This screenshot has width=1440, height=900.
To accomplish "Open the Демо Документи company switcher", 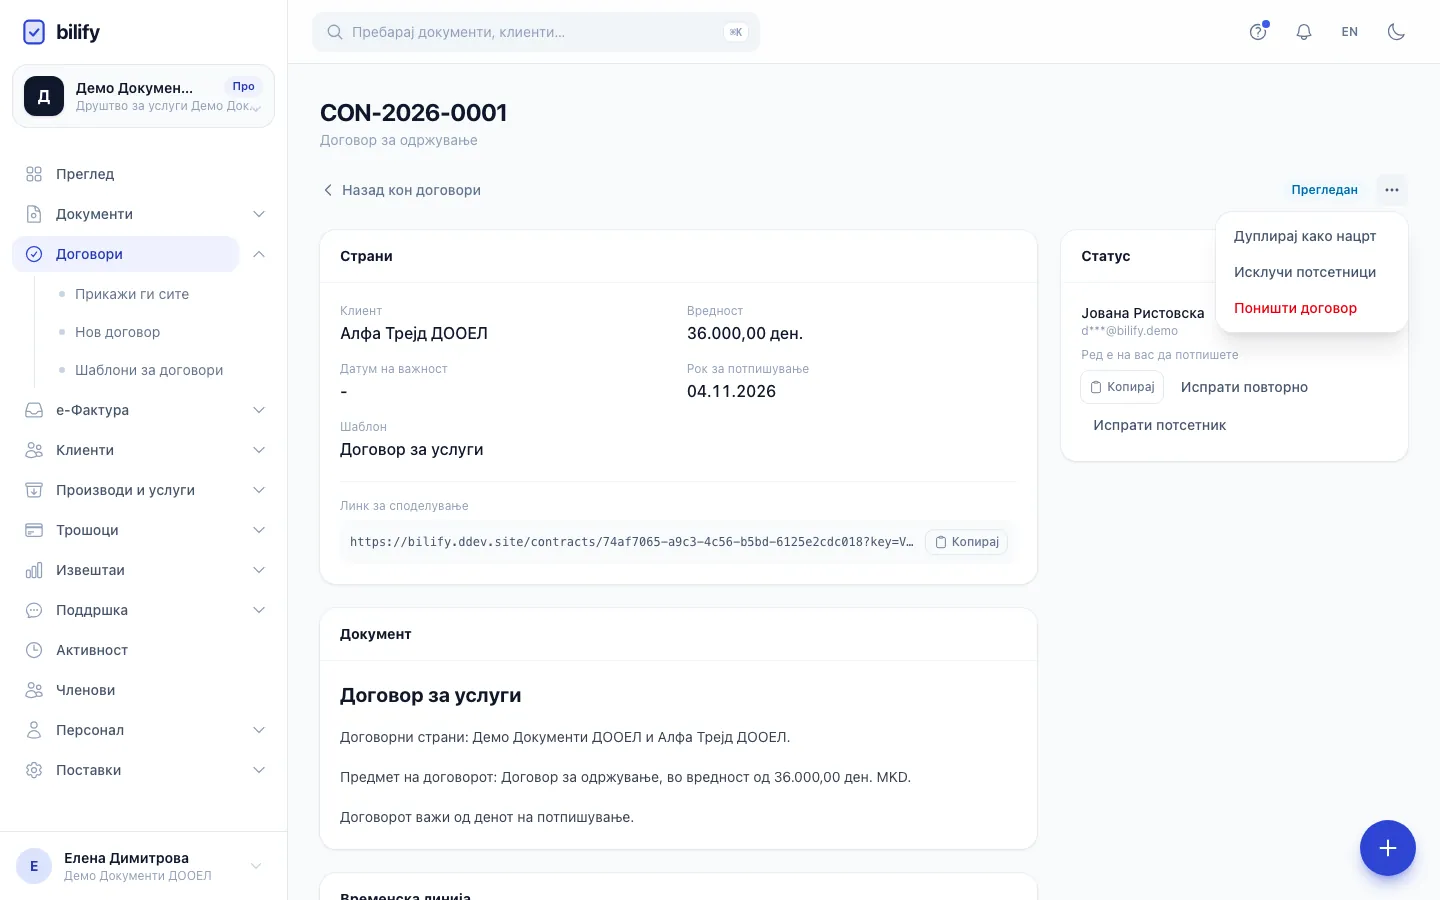I will point(143,96).
